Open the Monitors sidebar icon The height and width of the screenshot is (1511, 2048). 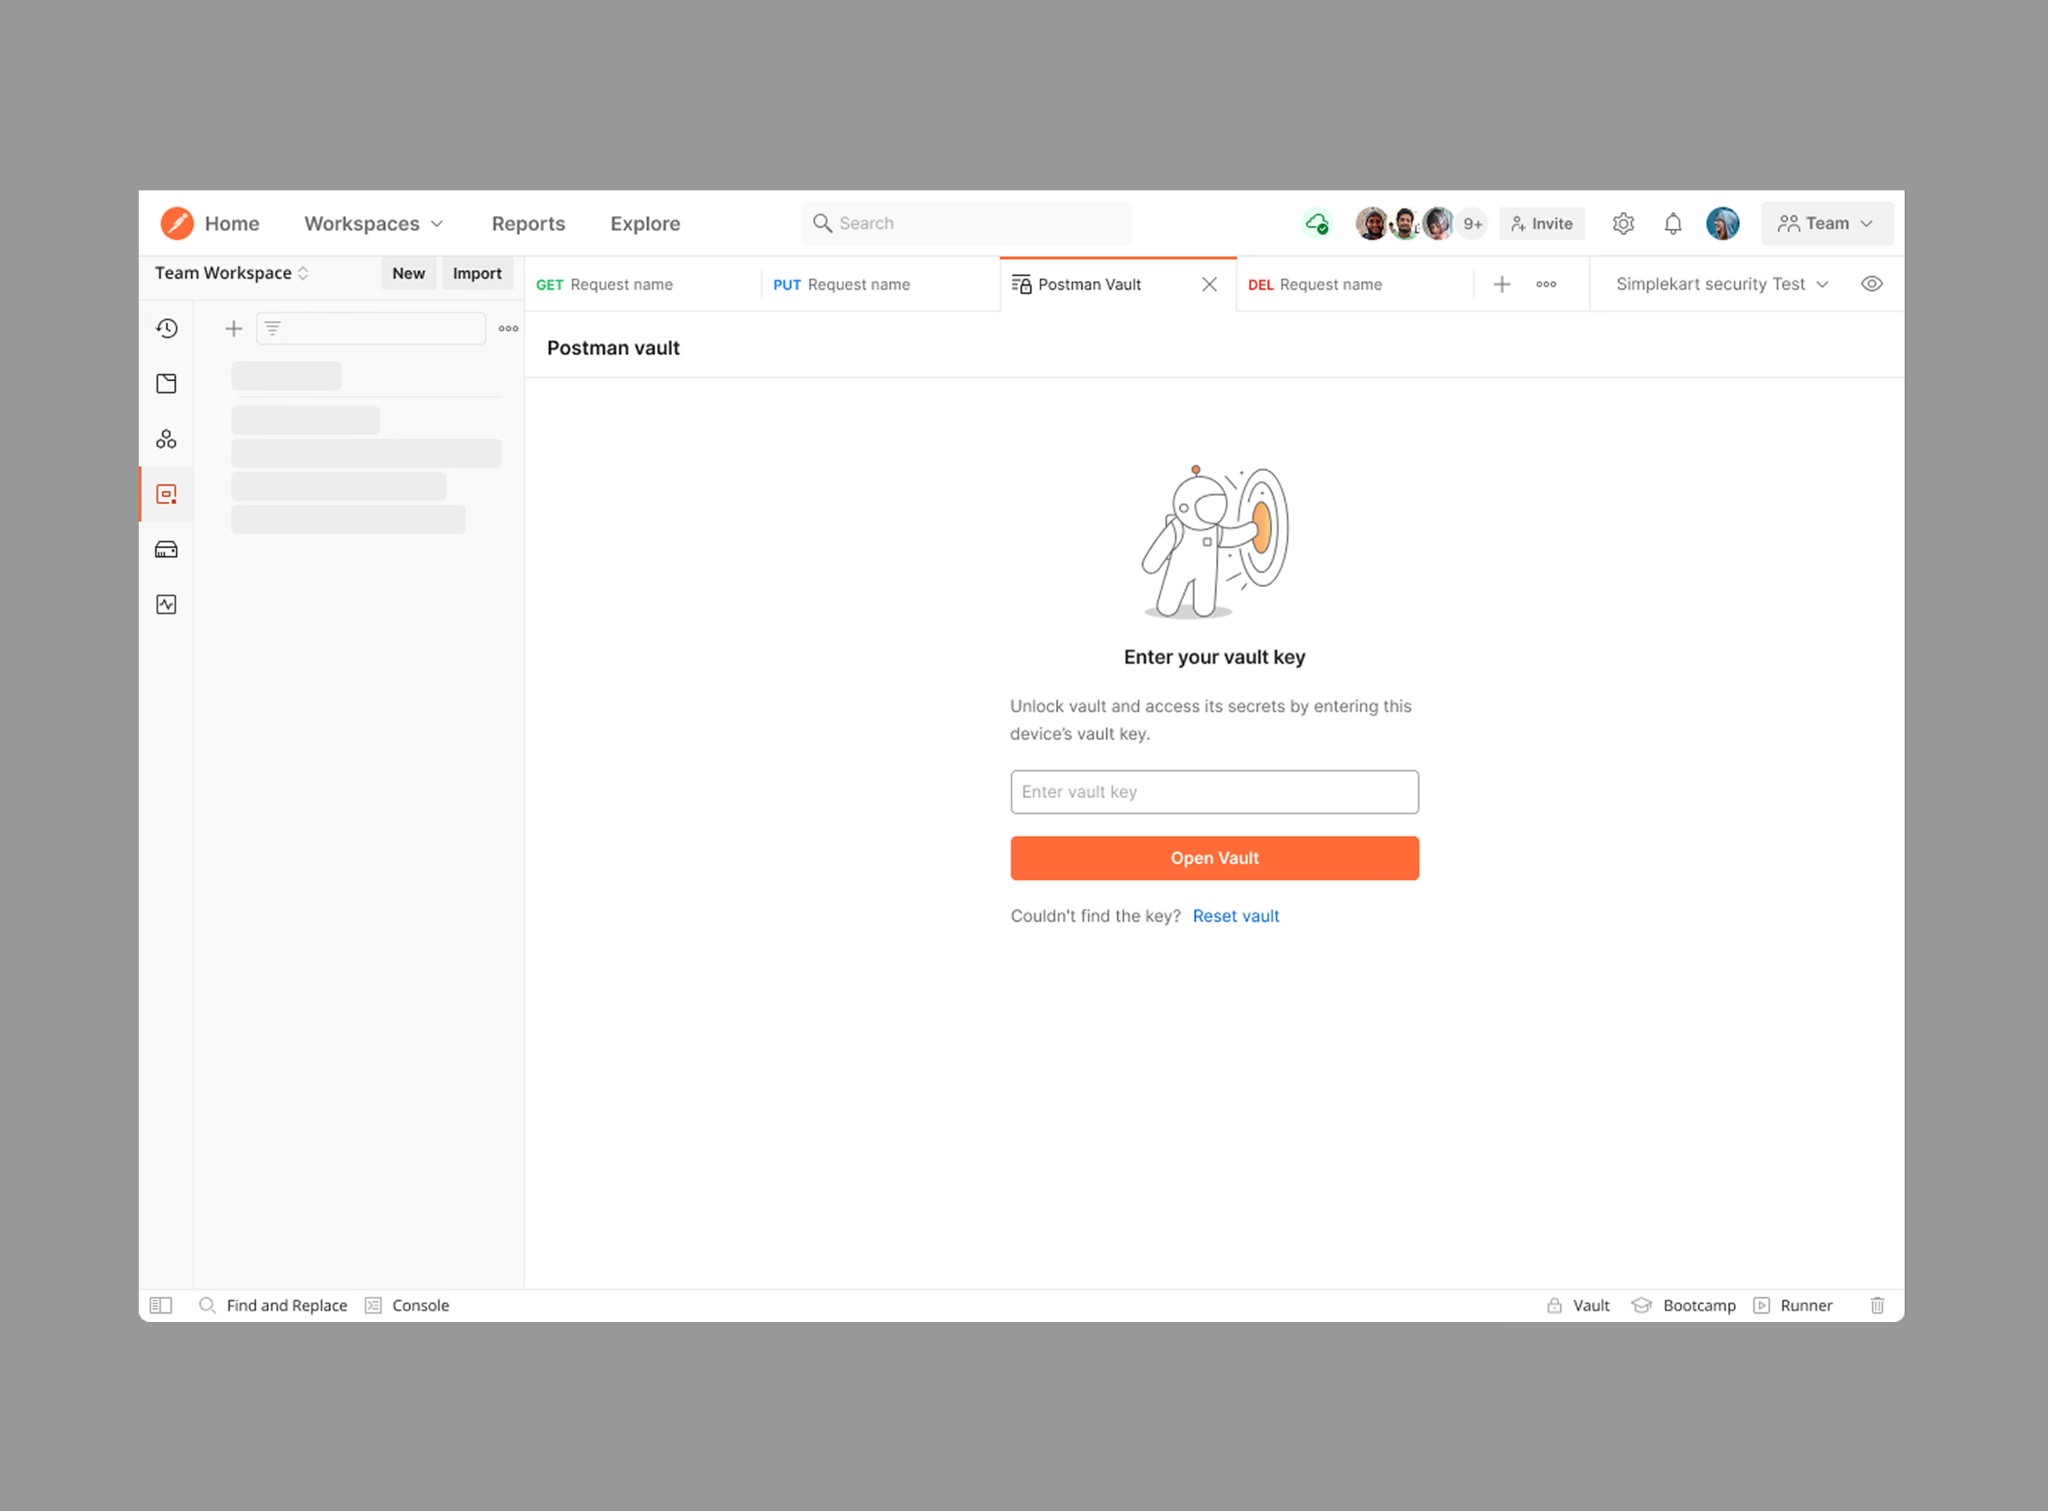(167, 604)
